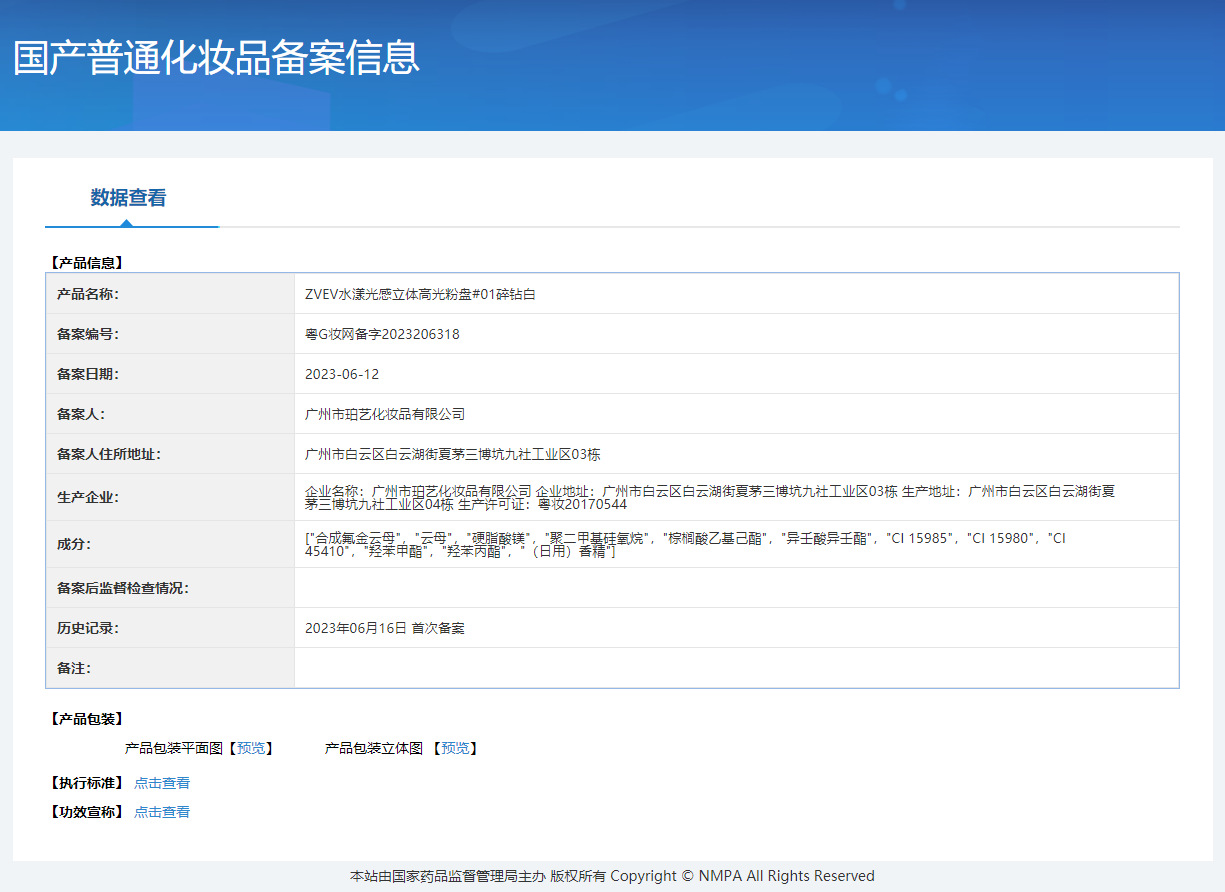
Task: Click the 【产品包装】 section heading
Action: [86, 719]
